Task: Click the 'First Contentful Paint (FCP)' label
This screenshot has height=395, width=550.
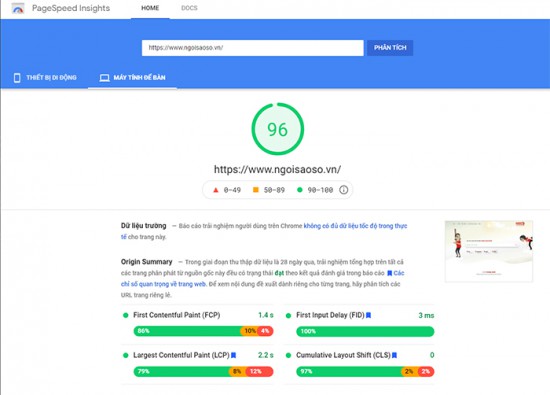Action: pos(177,315)
